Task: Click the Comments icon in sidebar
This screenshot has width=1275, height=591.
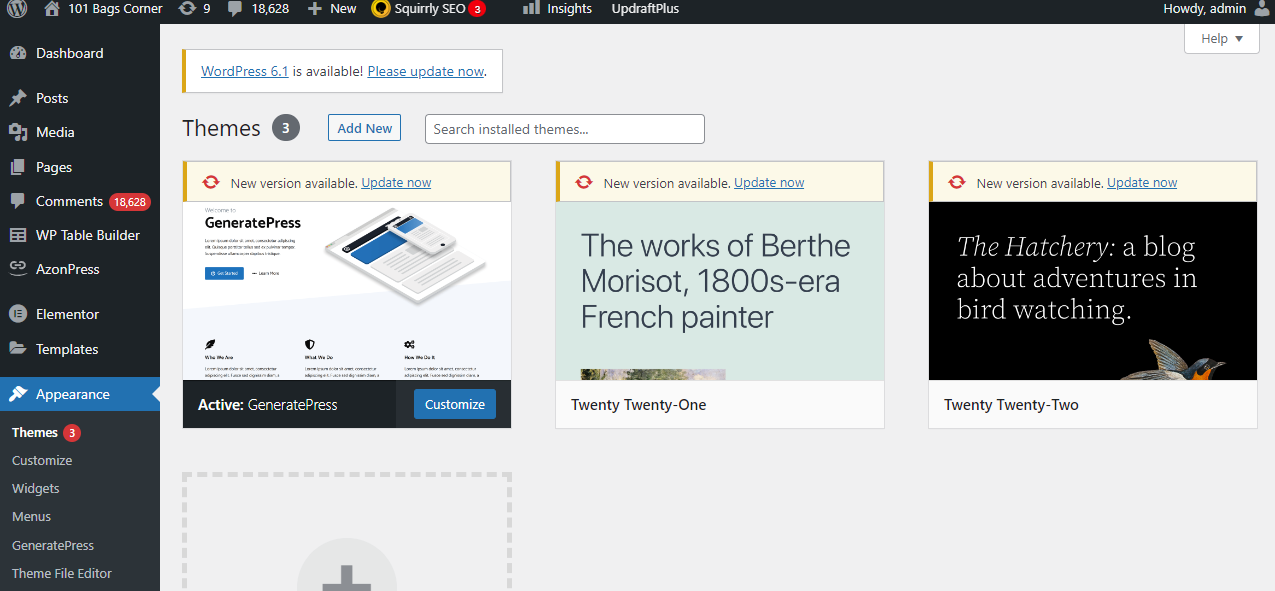Action: [18, 201]
